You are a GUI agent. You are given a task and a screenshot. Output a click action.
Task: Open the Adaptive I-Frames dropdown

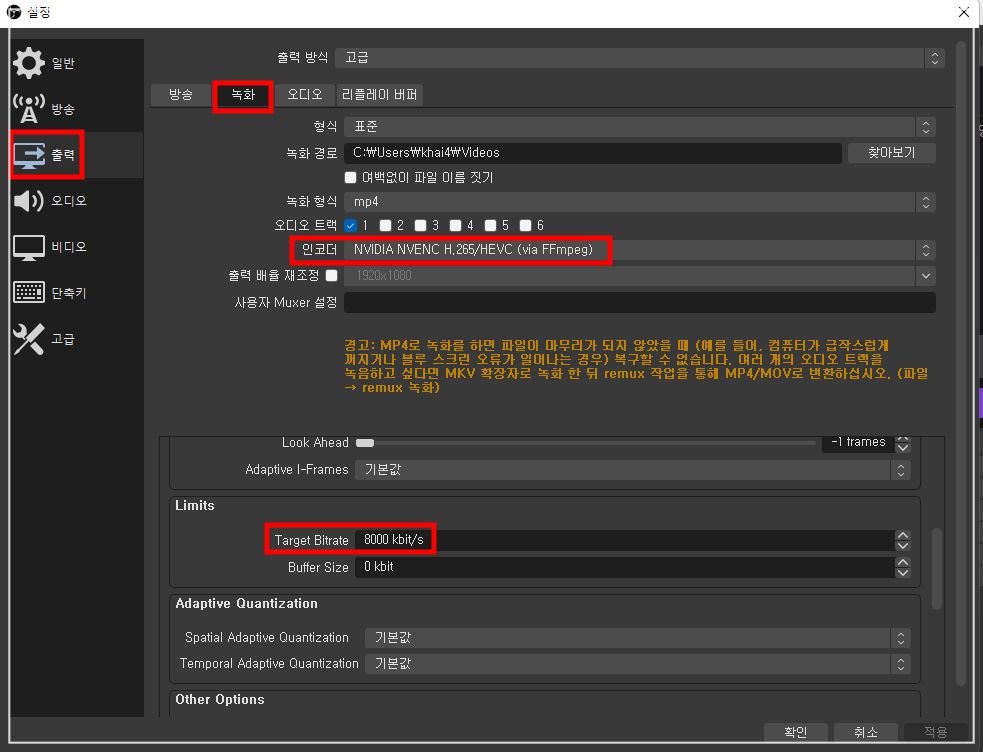pos(633,470)
